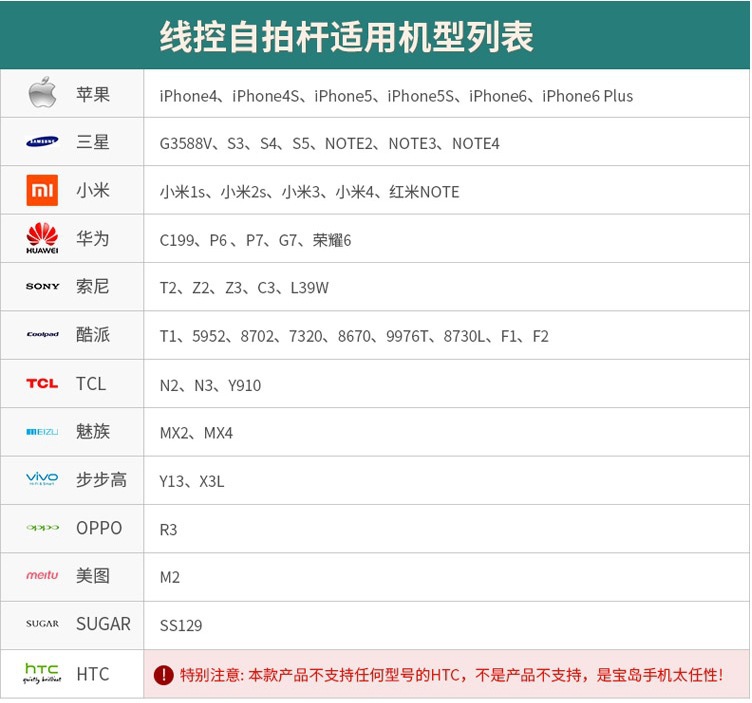
Task: Click the Coolpad 5952 model
Action: coord(209,336)
